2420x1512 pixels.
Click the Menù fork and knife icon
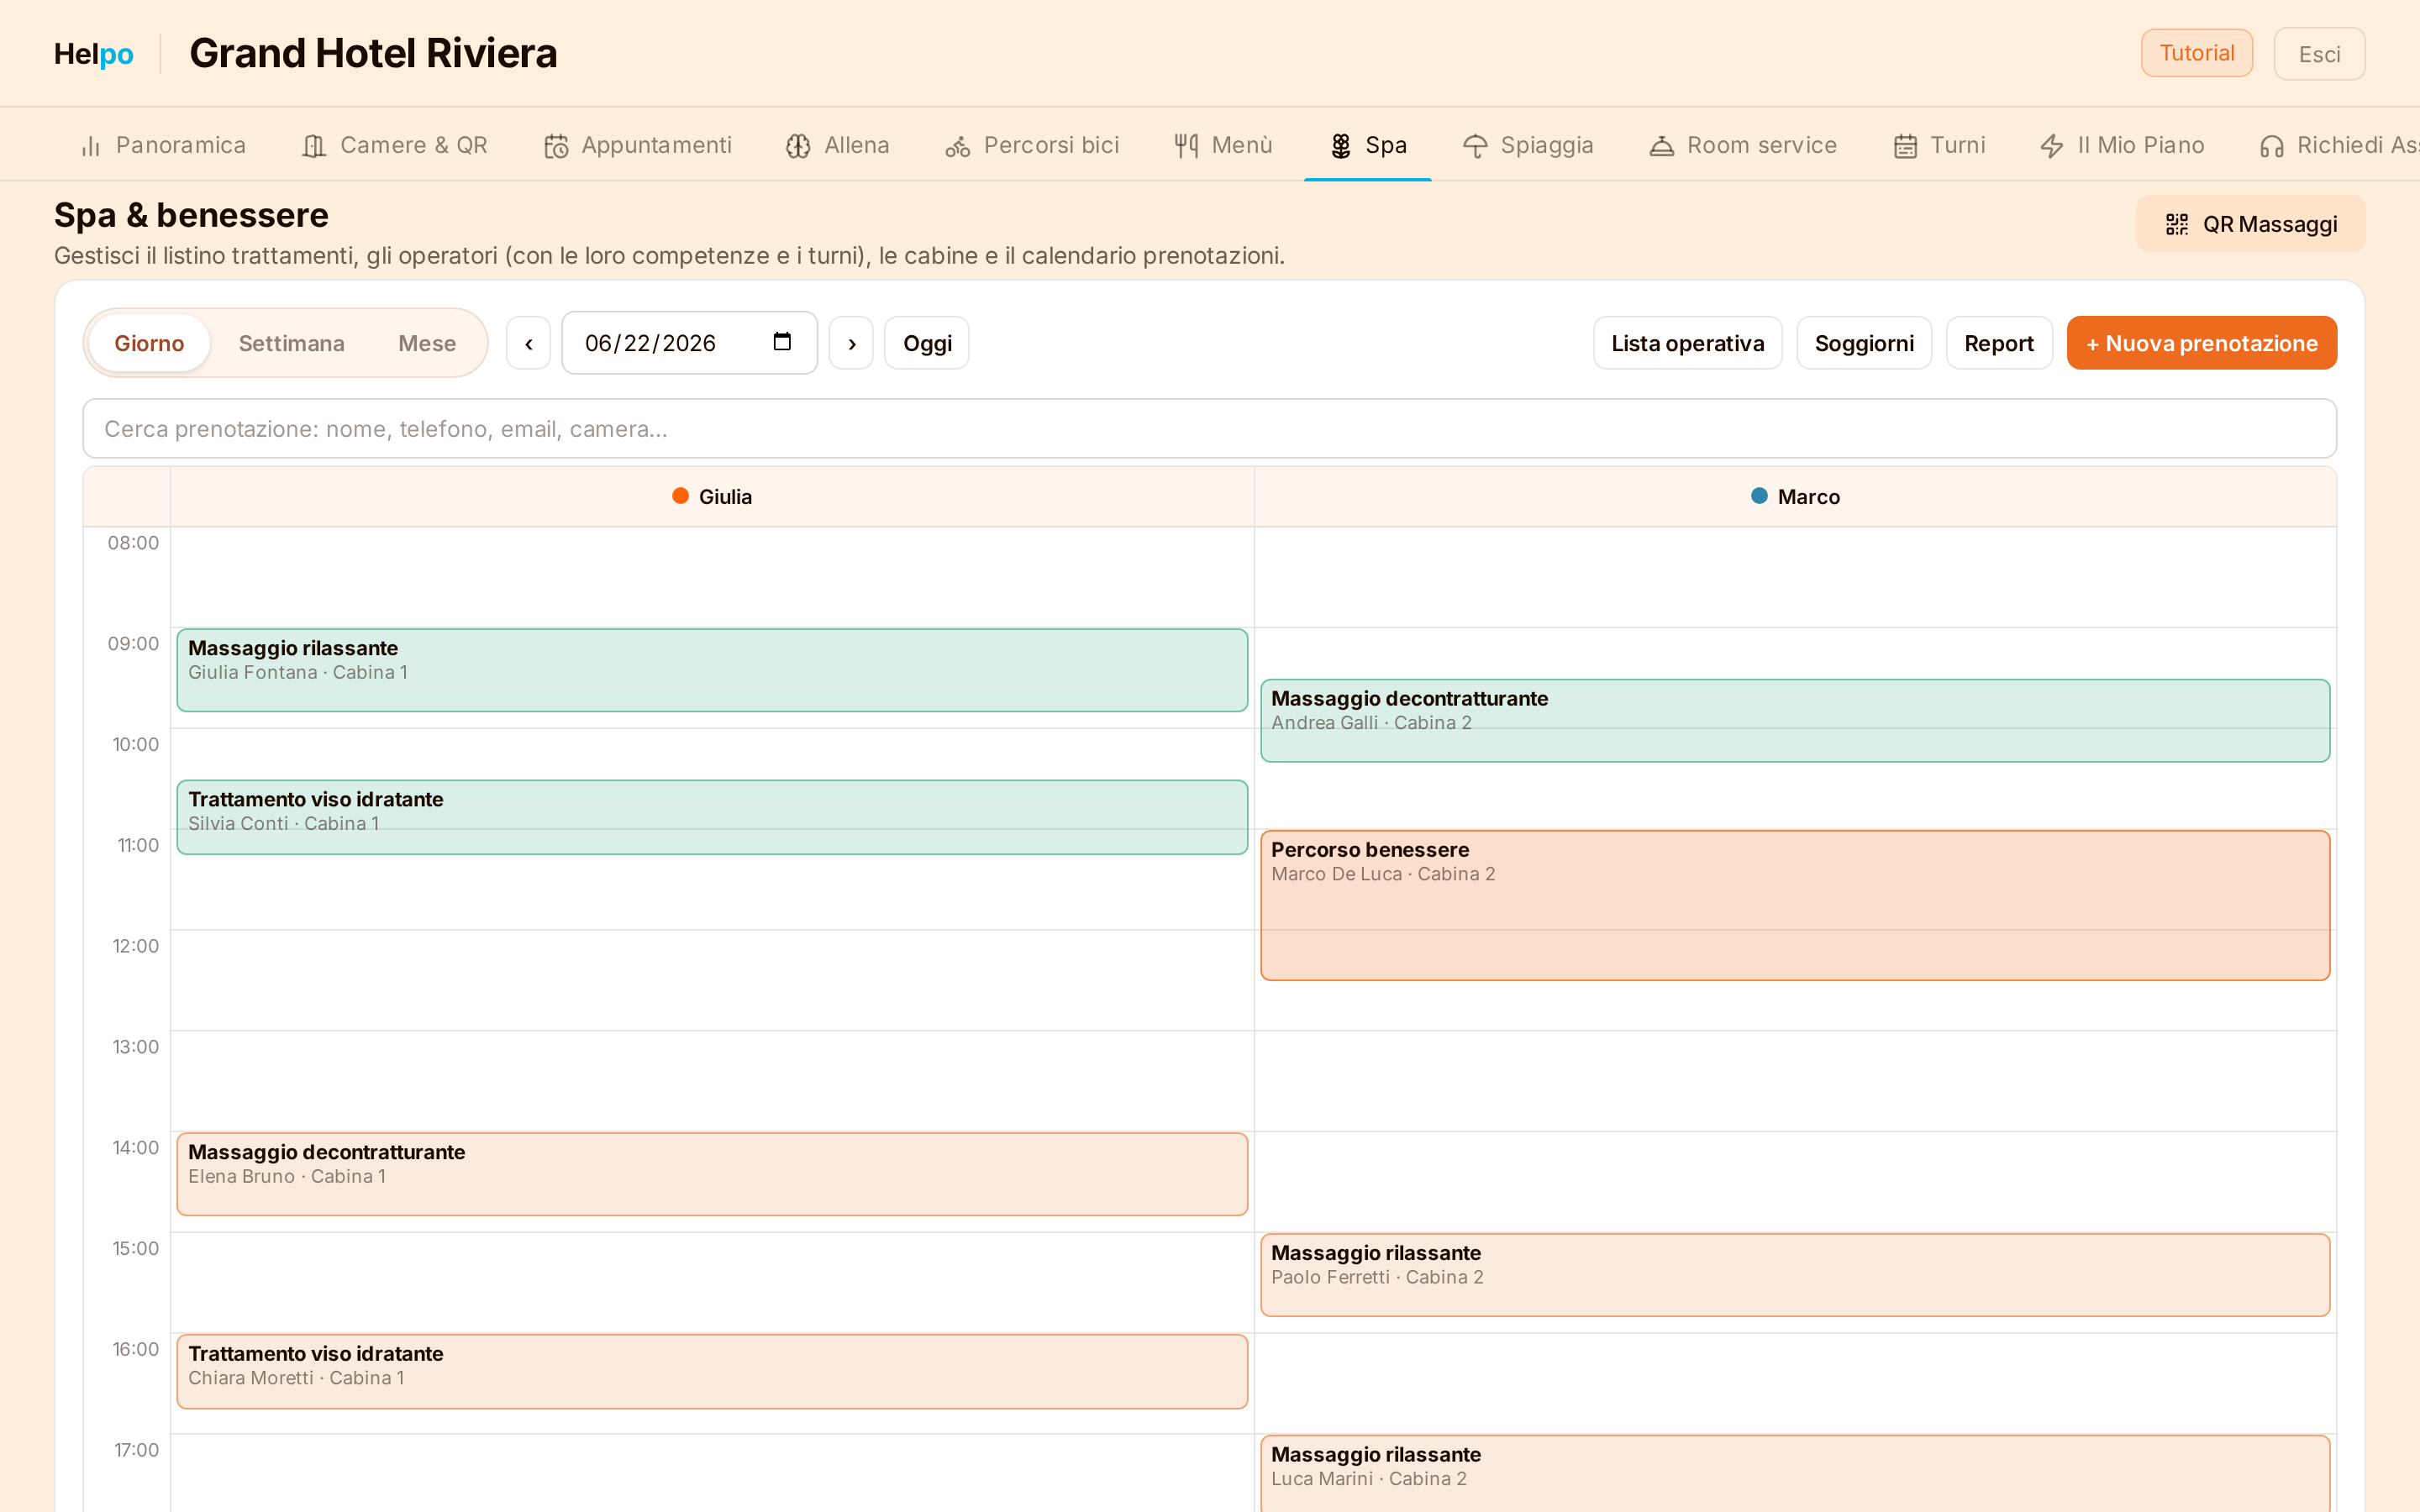pyautogui.click(x=1186, y=146)
